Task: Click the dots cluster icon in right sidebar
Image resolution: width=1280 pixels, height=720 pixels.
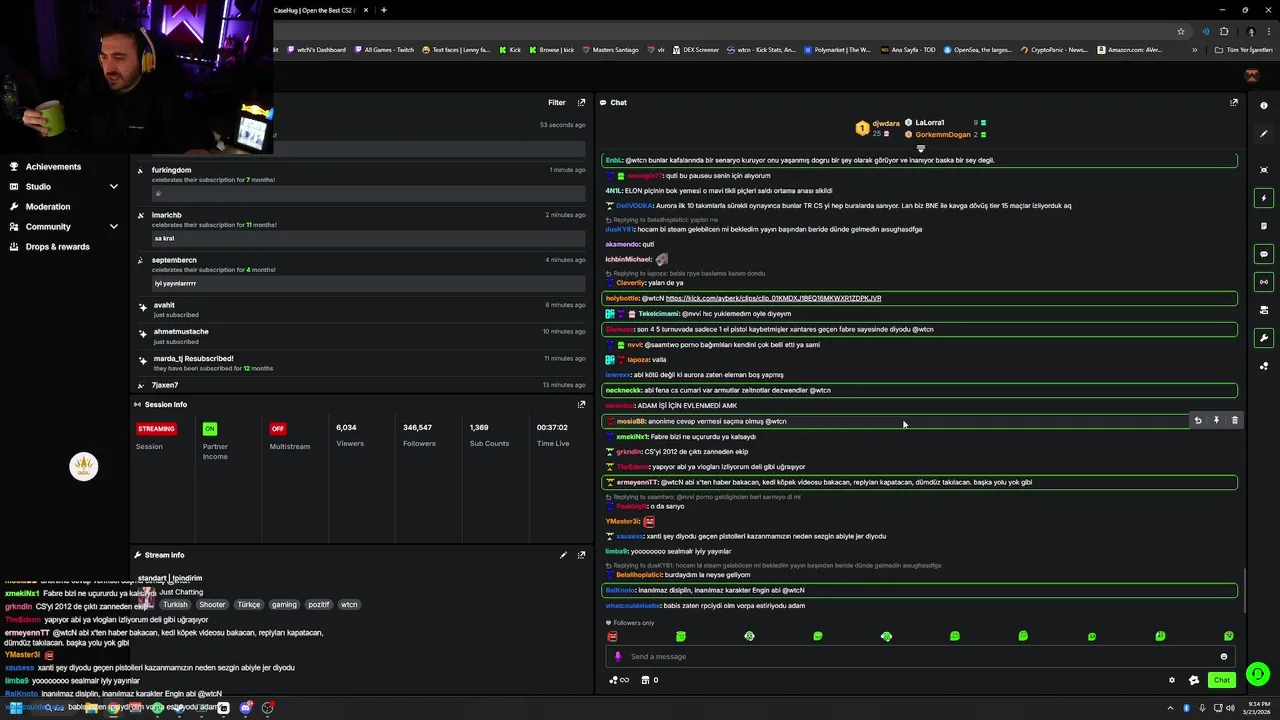Action: (1264, 366)
